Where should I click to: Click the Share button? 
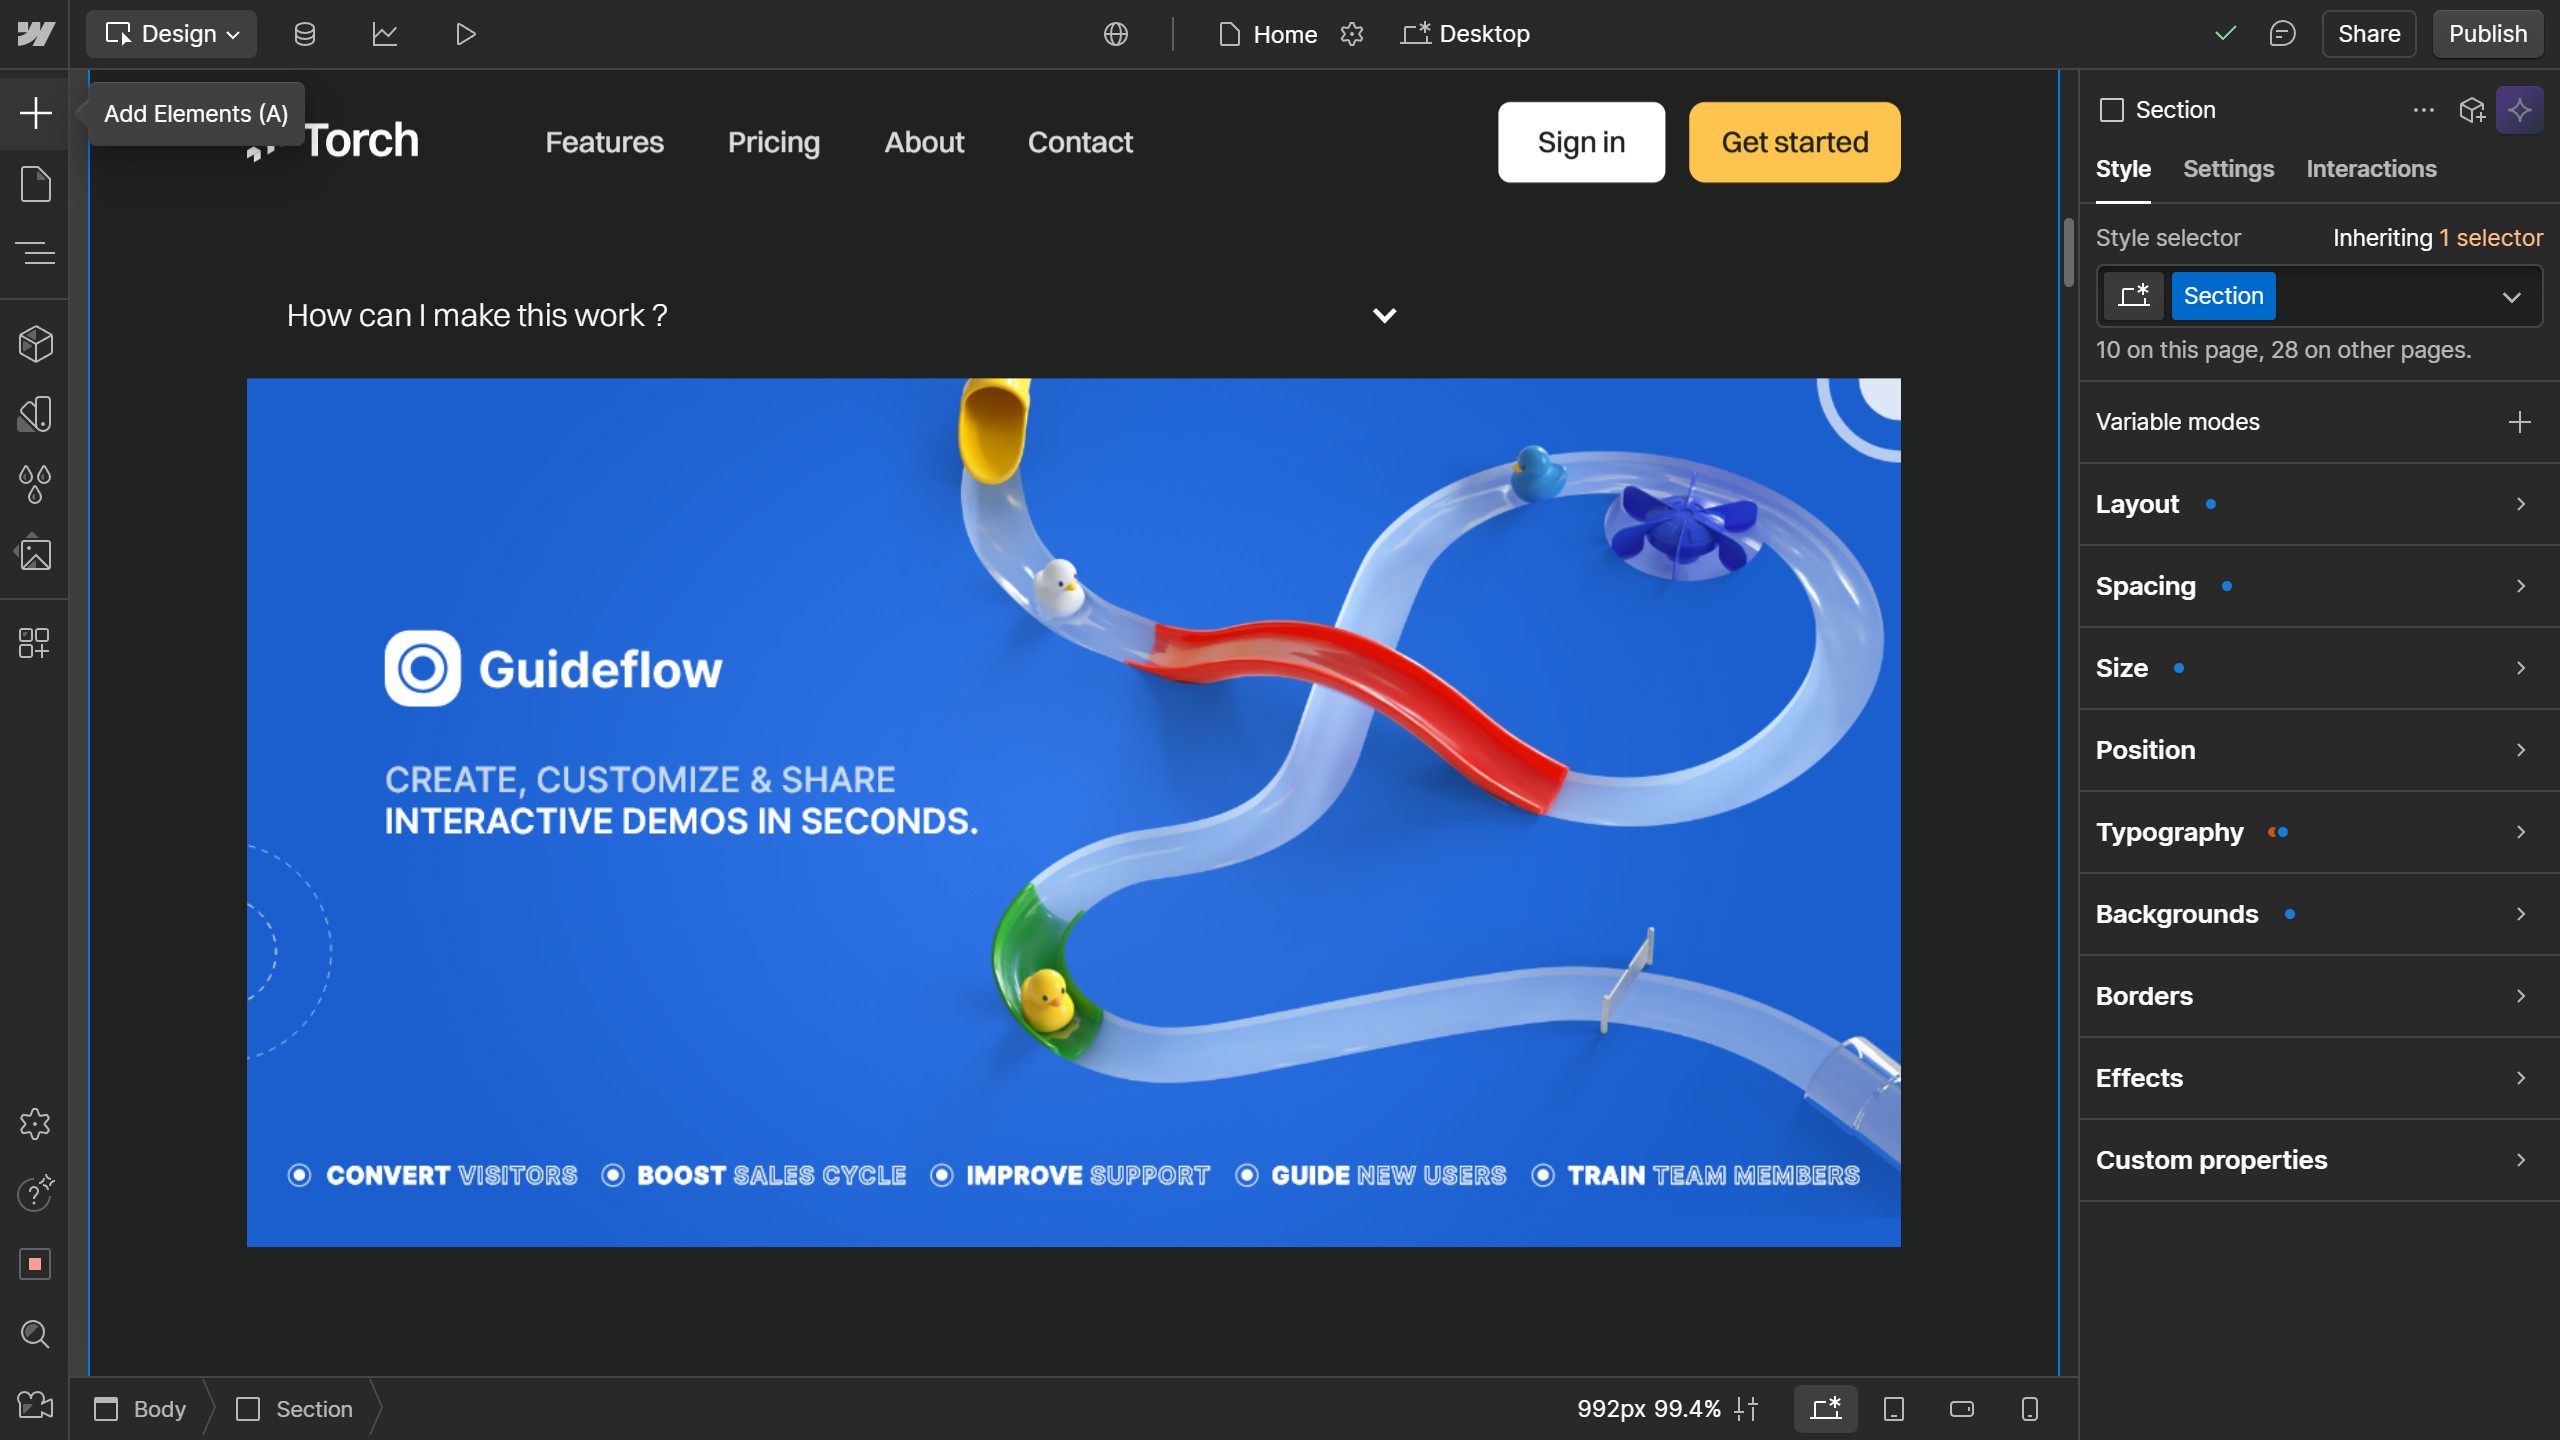click(x=2369, y=34)
